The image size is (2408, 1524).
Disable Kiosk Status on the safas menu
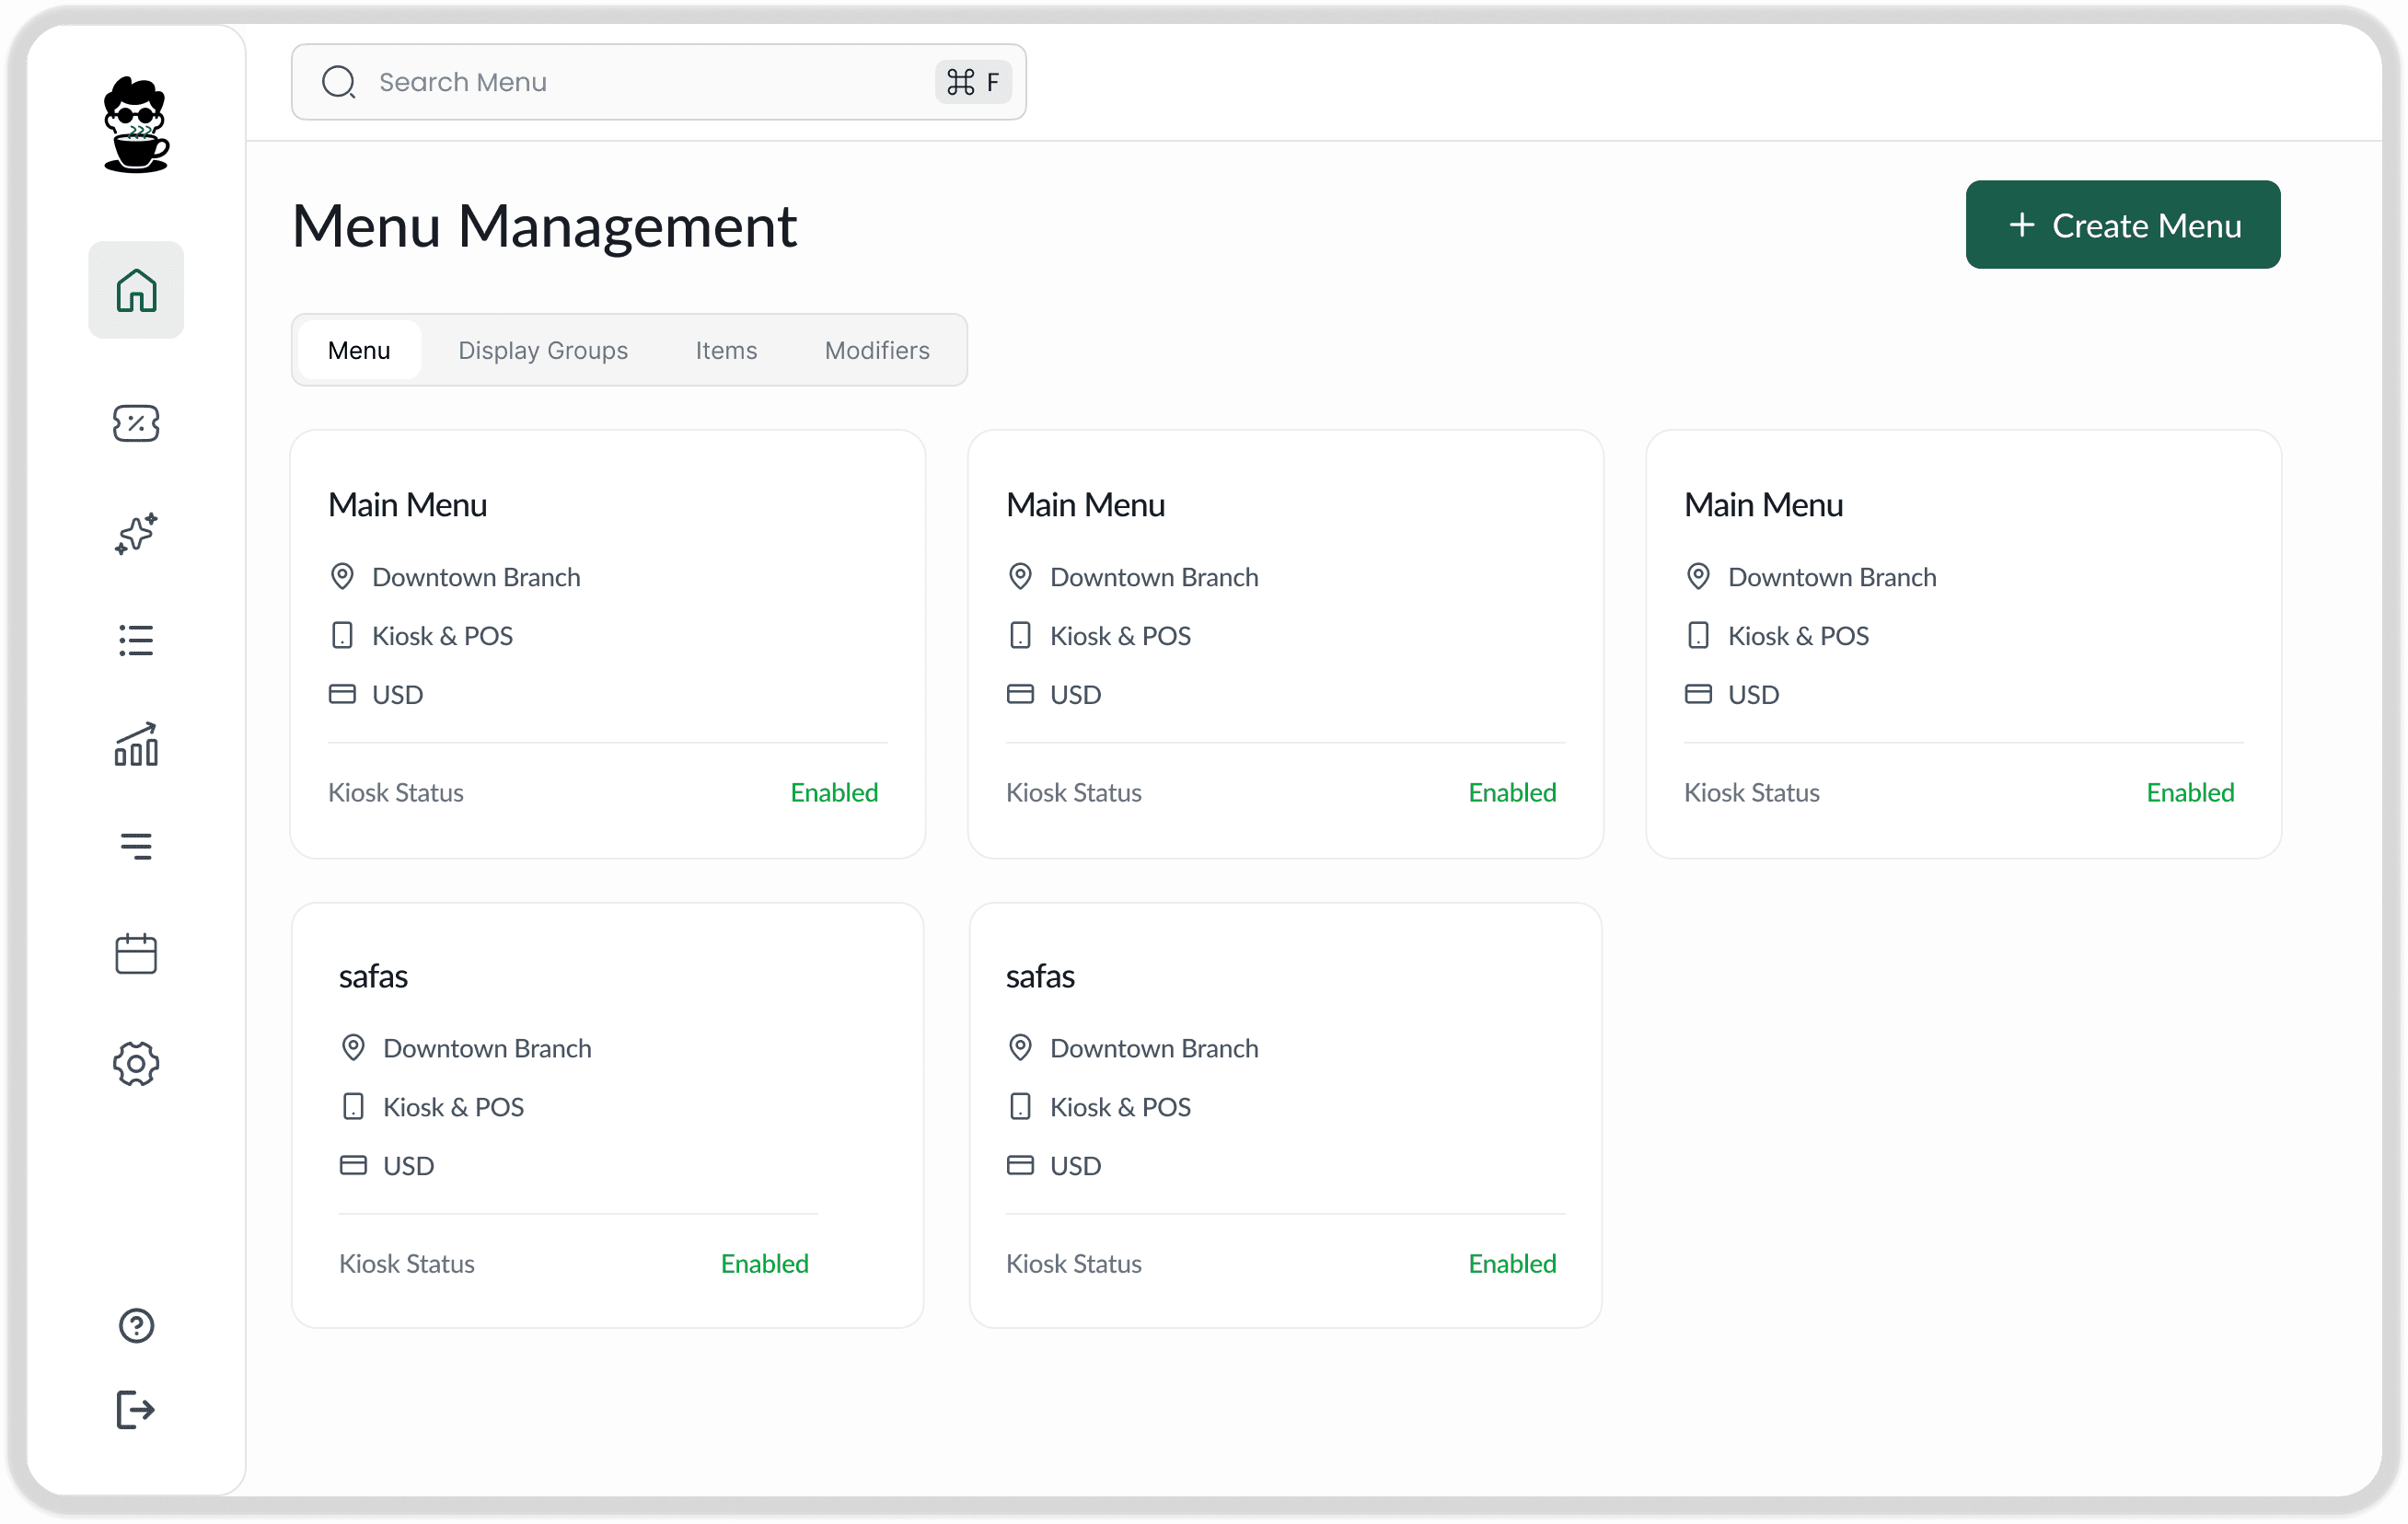click(764, 1263)
